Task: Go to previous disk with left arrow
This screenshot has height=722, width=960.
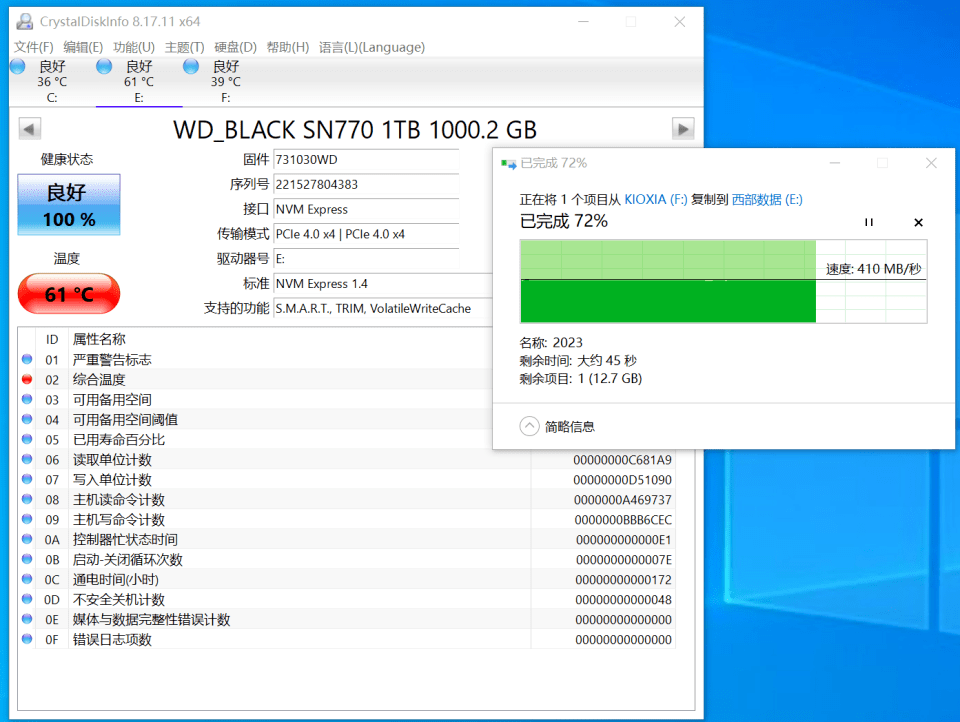Action: 29,129
